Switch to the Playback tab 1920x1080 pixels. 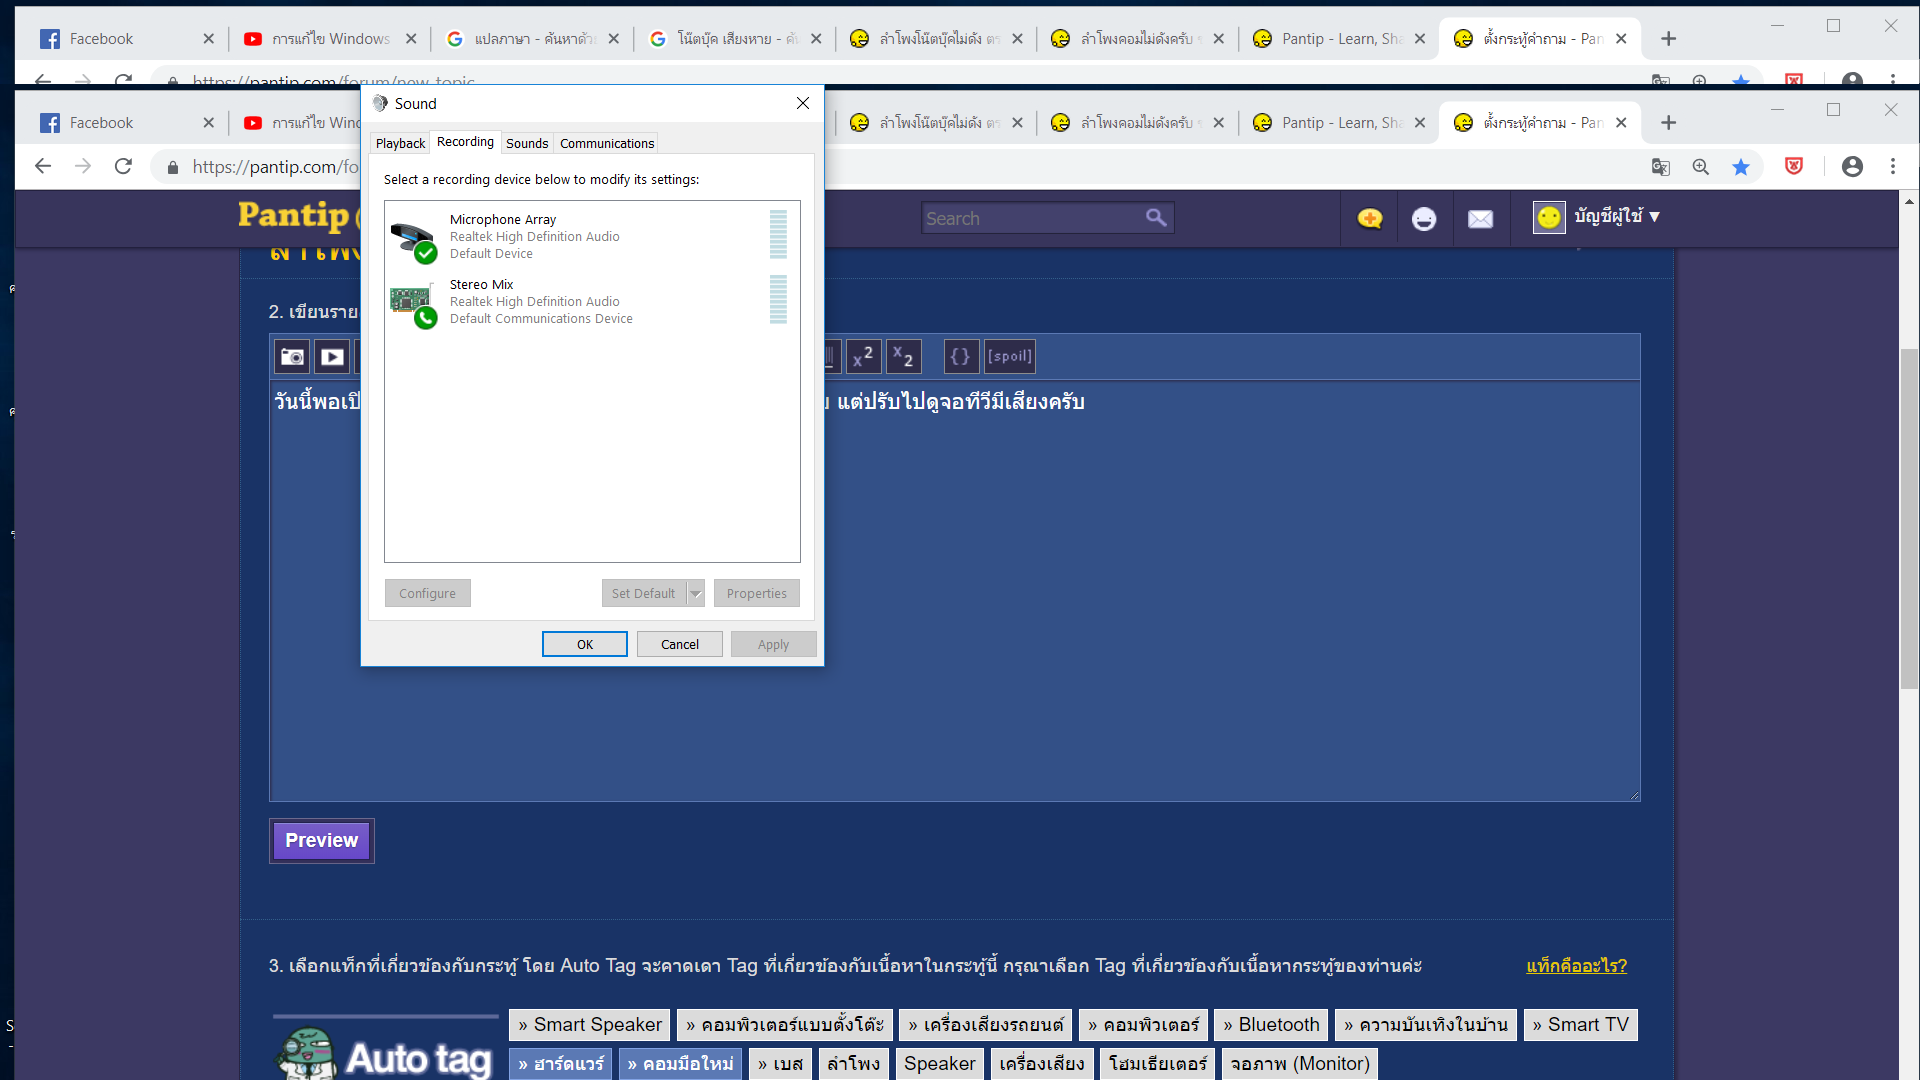coord(400,144)
